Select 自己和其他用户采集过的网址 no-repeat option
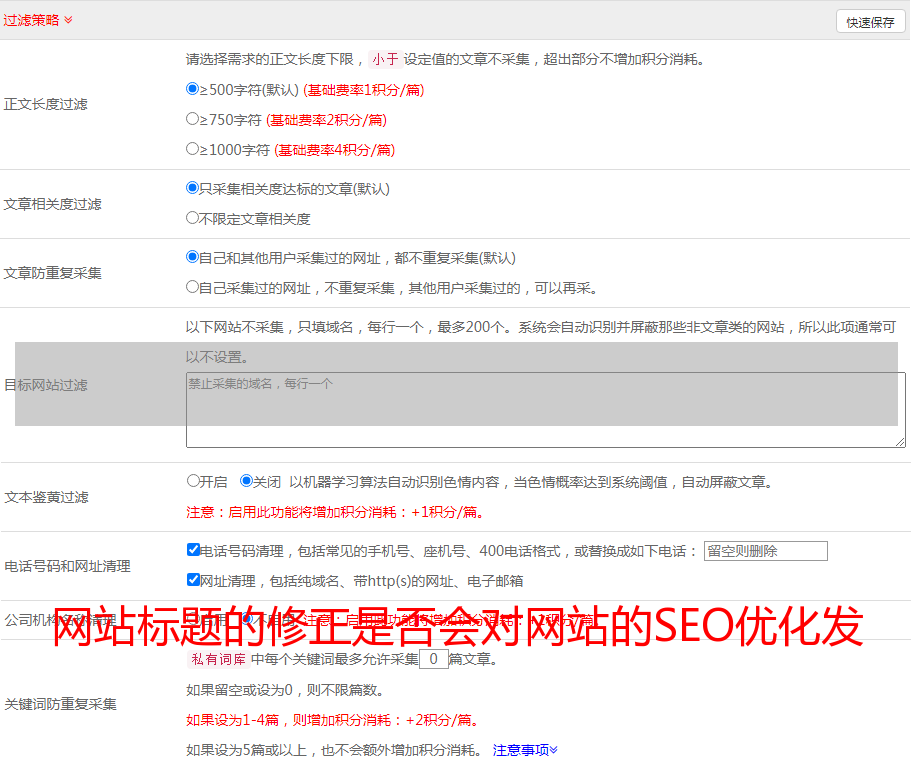This screenshot has width=912, height=768. tap(193, 257)
